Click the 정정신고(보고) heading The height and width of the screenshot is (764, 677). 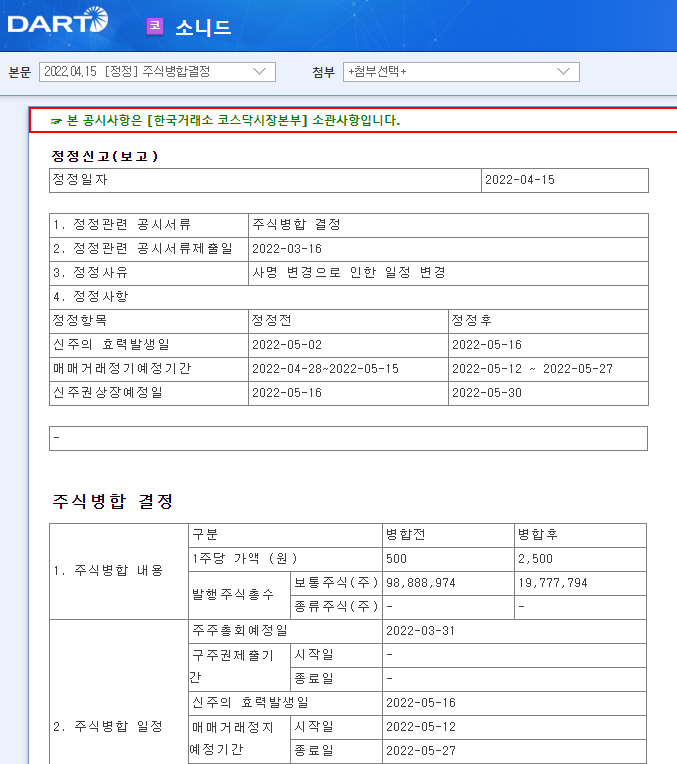tap(105, 156)
